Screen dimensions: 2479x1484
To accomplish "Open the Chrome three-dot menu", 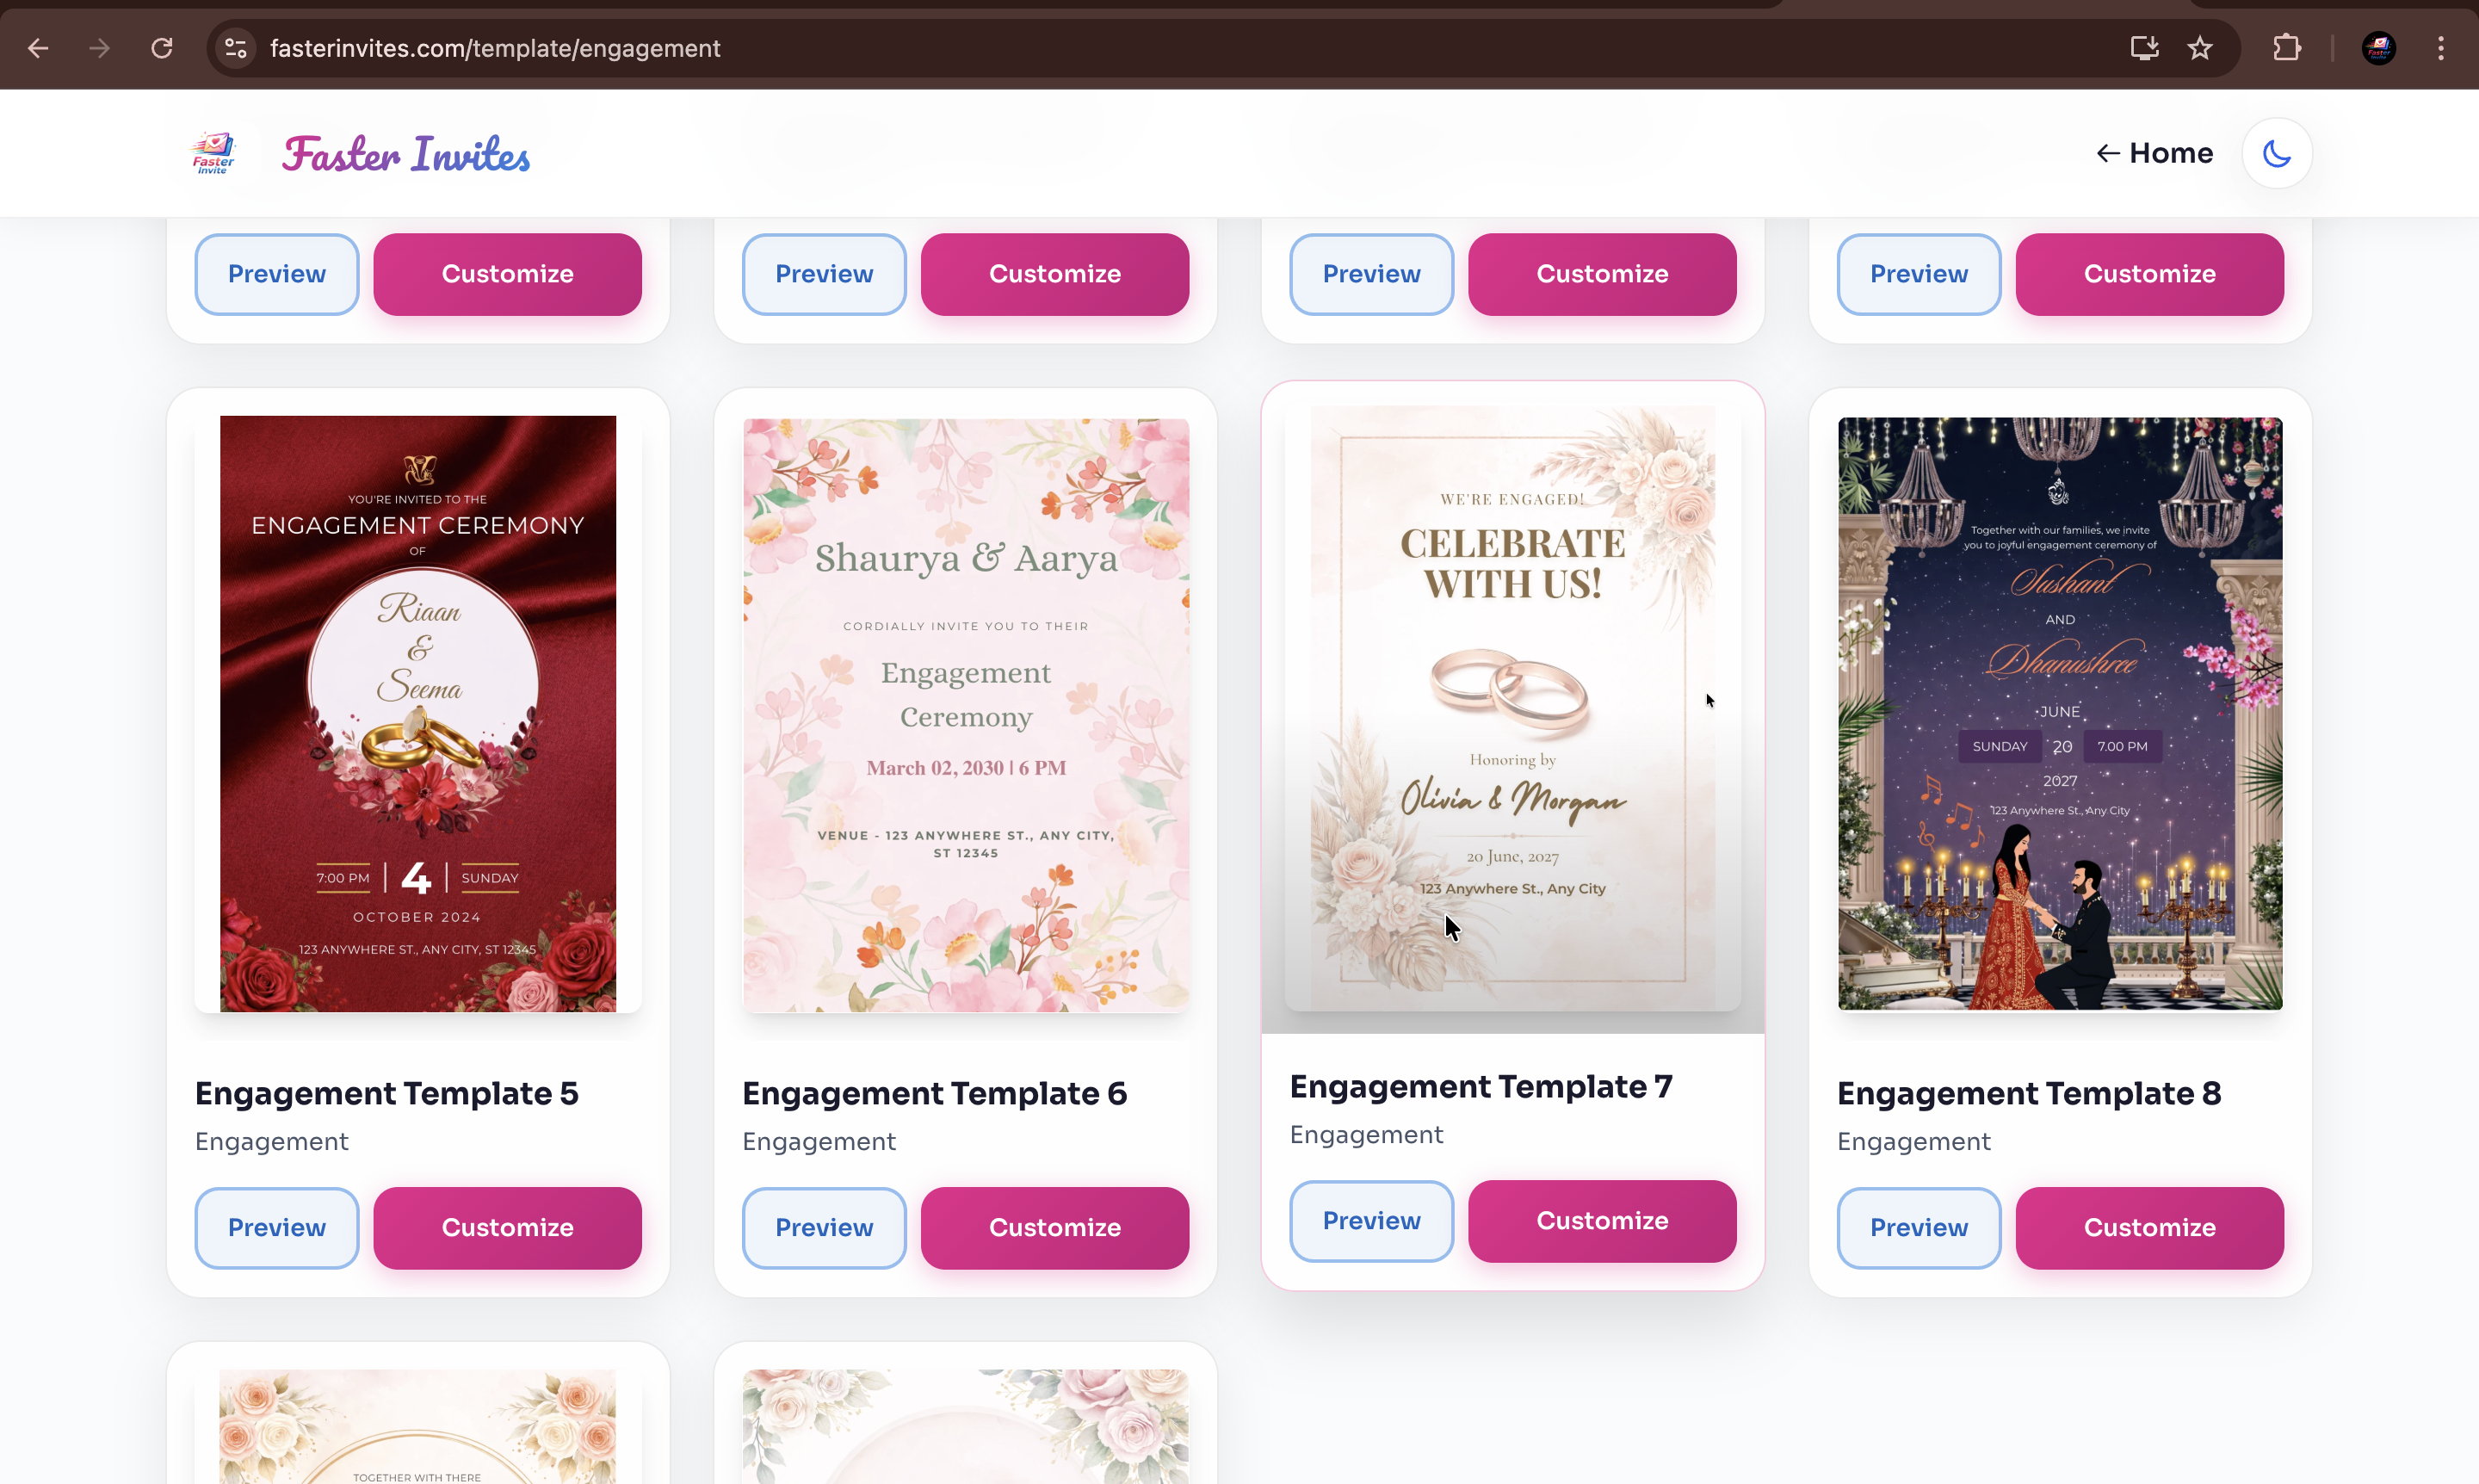I will point(2441,47).
